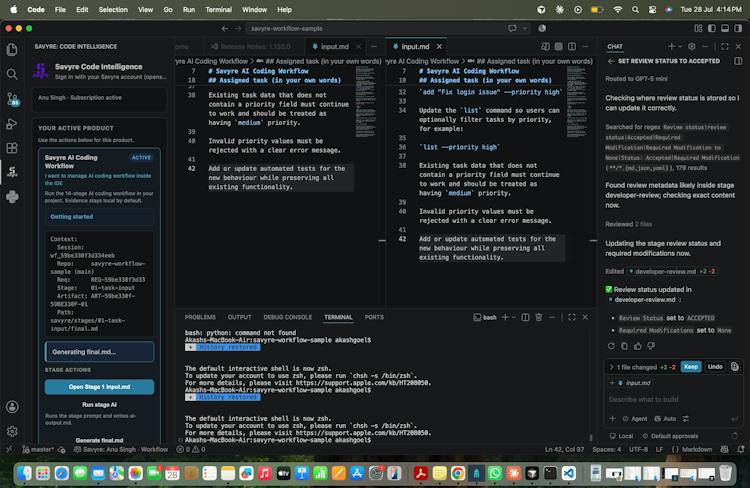Give thumbs up to chat response
Viewport: 750px width, 488px height.
click(638, 346)
